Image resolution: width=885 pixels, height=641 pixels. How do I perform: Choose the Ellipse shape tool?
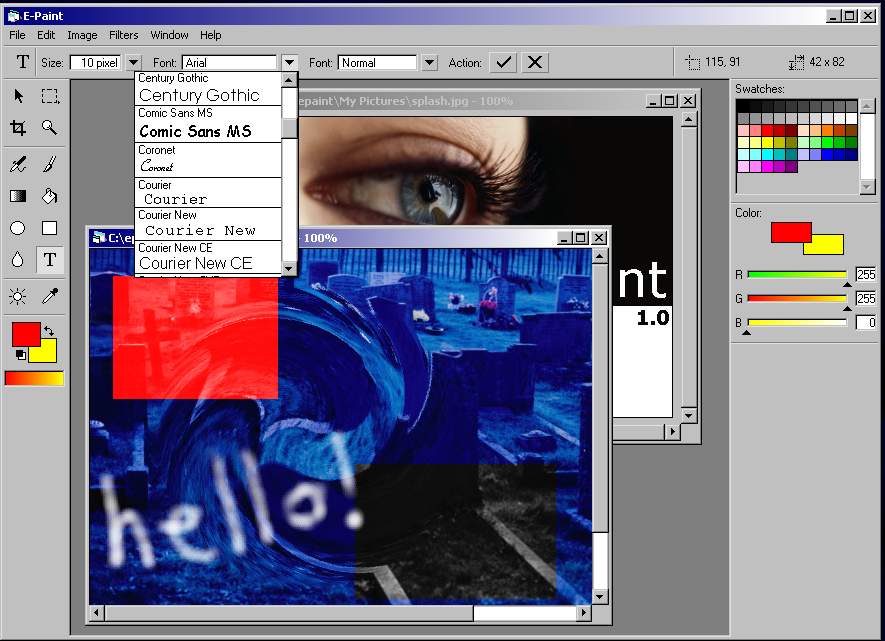(x=18, y=228)
